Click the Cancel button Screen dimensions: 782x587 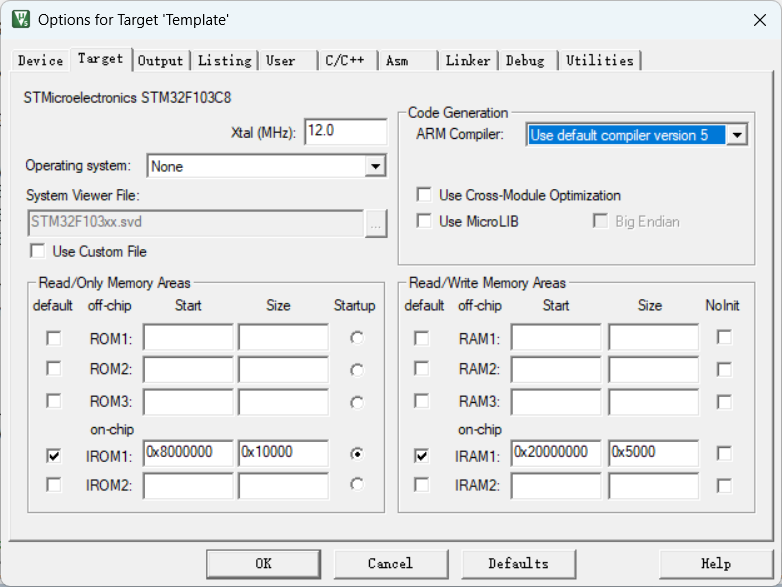tap(391, 564)
